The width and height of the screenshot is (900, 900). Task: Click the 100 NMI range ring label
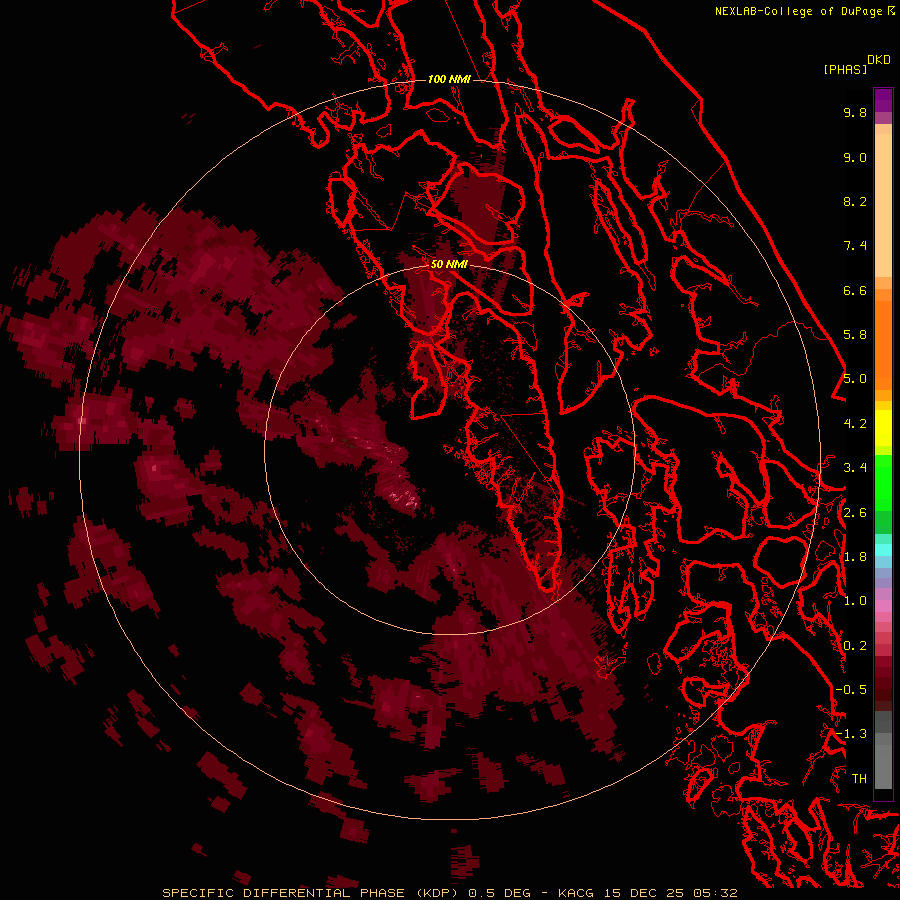click(x=449, y=79)
